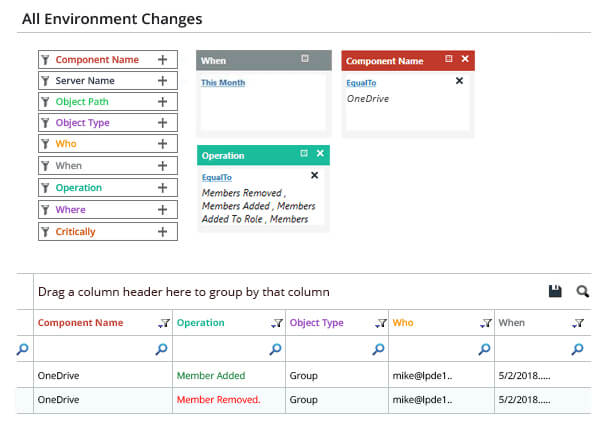Click search icon in When filter cell
This screenshot has height=430, width=612.
click(x=577, y=349)
